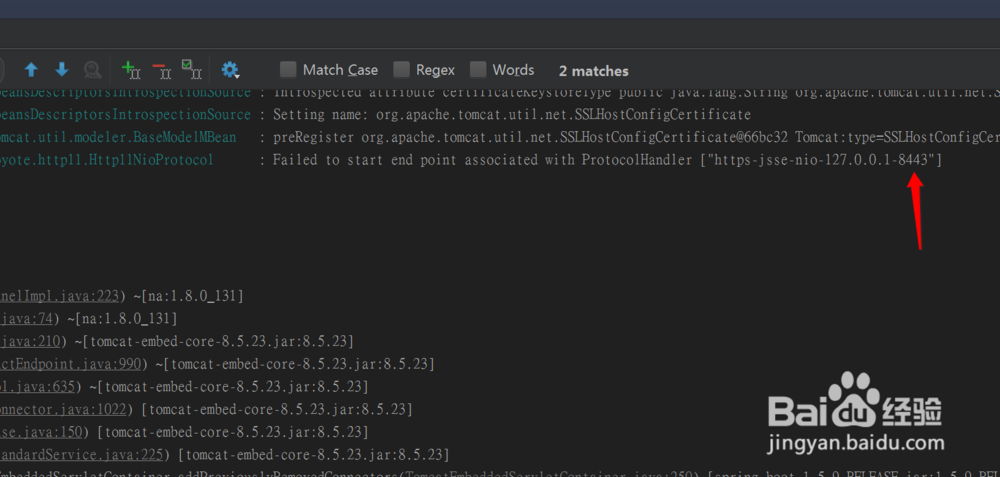Select all occurrences icon with checkmark

tap(191, 70)
